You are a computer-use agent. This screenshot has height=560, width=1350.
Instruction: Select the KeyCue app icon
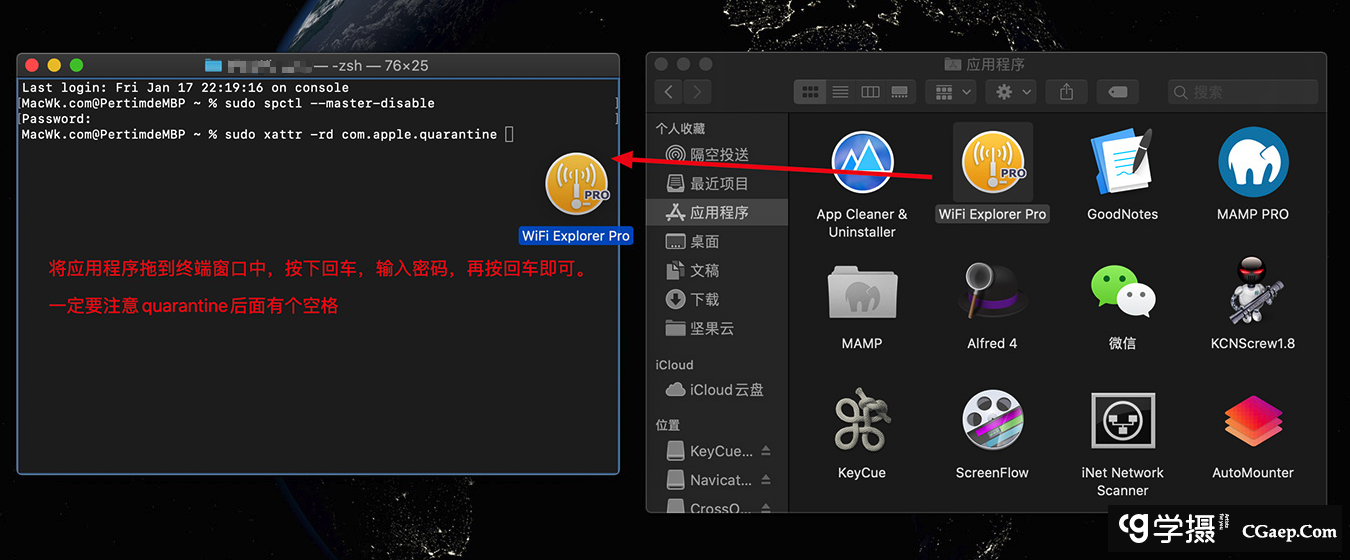(861, 422)
